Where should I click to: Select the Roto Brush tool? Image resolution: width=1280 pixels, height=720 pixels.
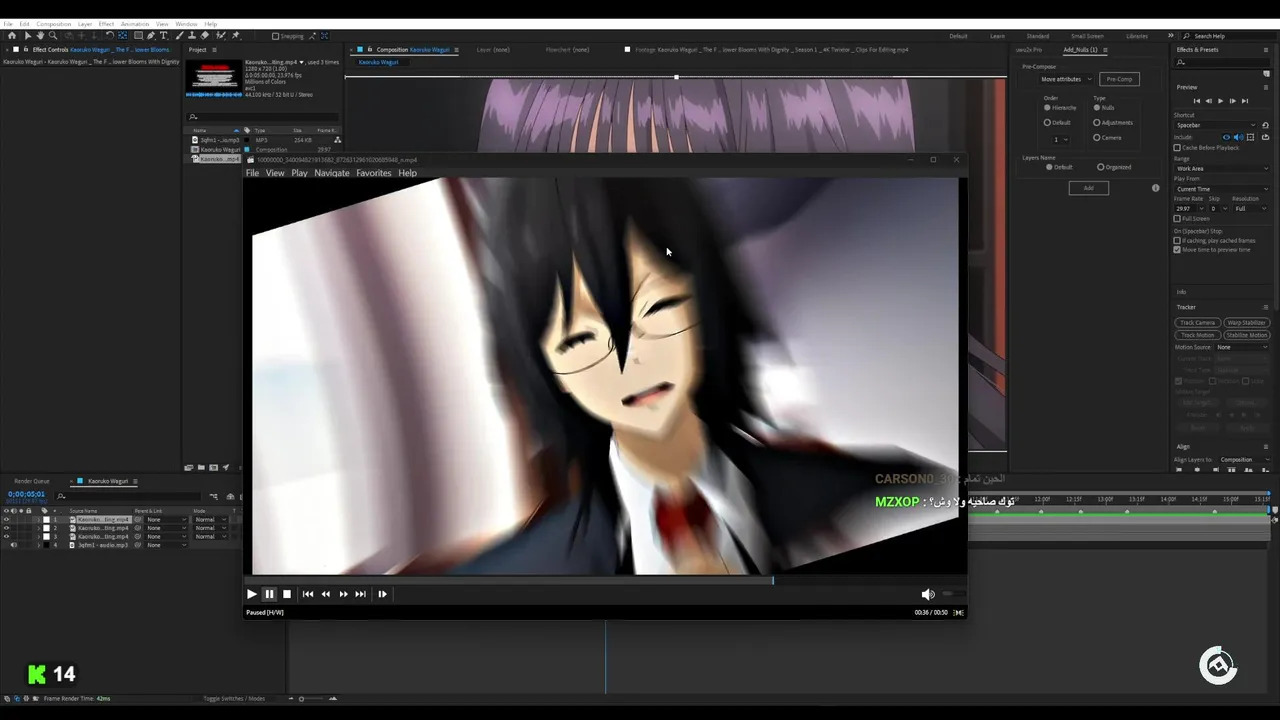221,35
